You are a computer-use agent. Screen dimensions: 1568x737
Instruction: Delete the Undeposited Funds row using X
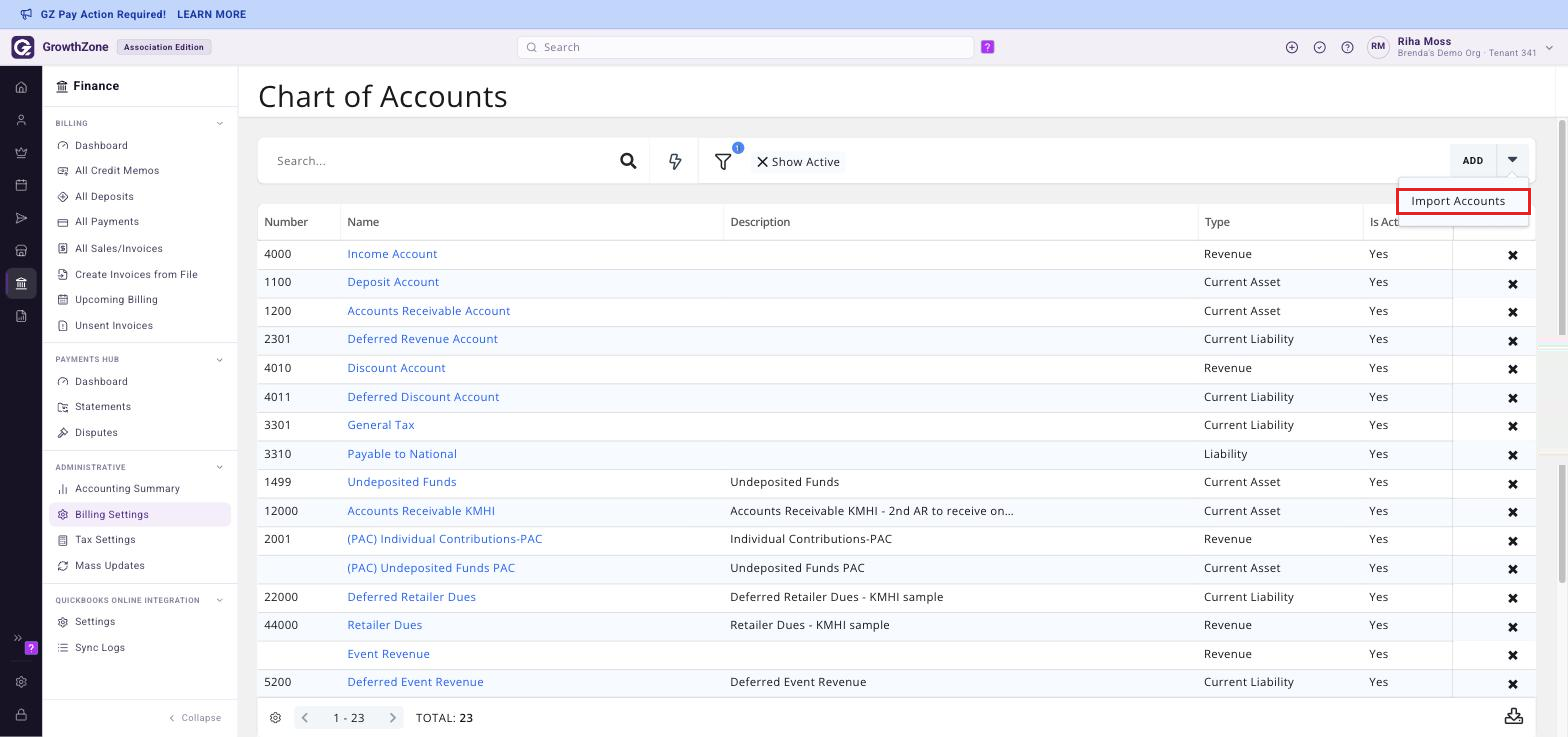pos(1513,483)
